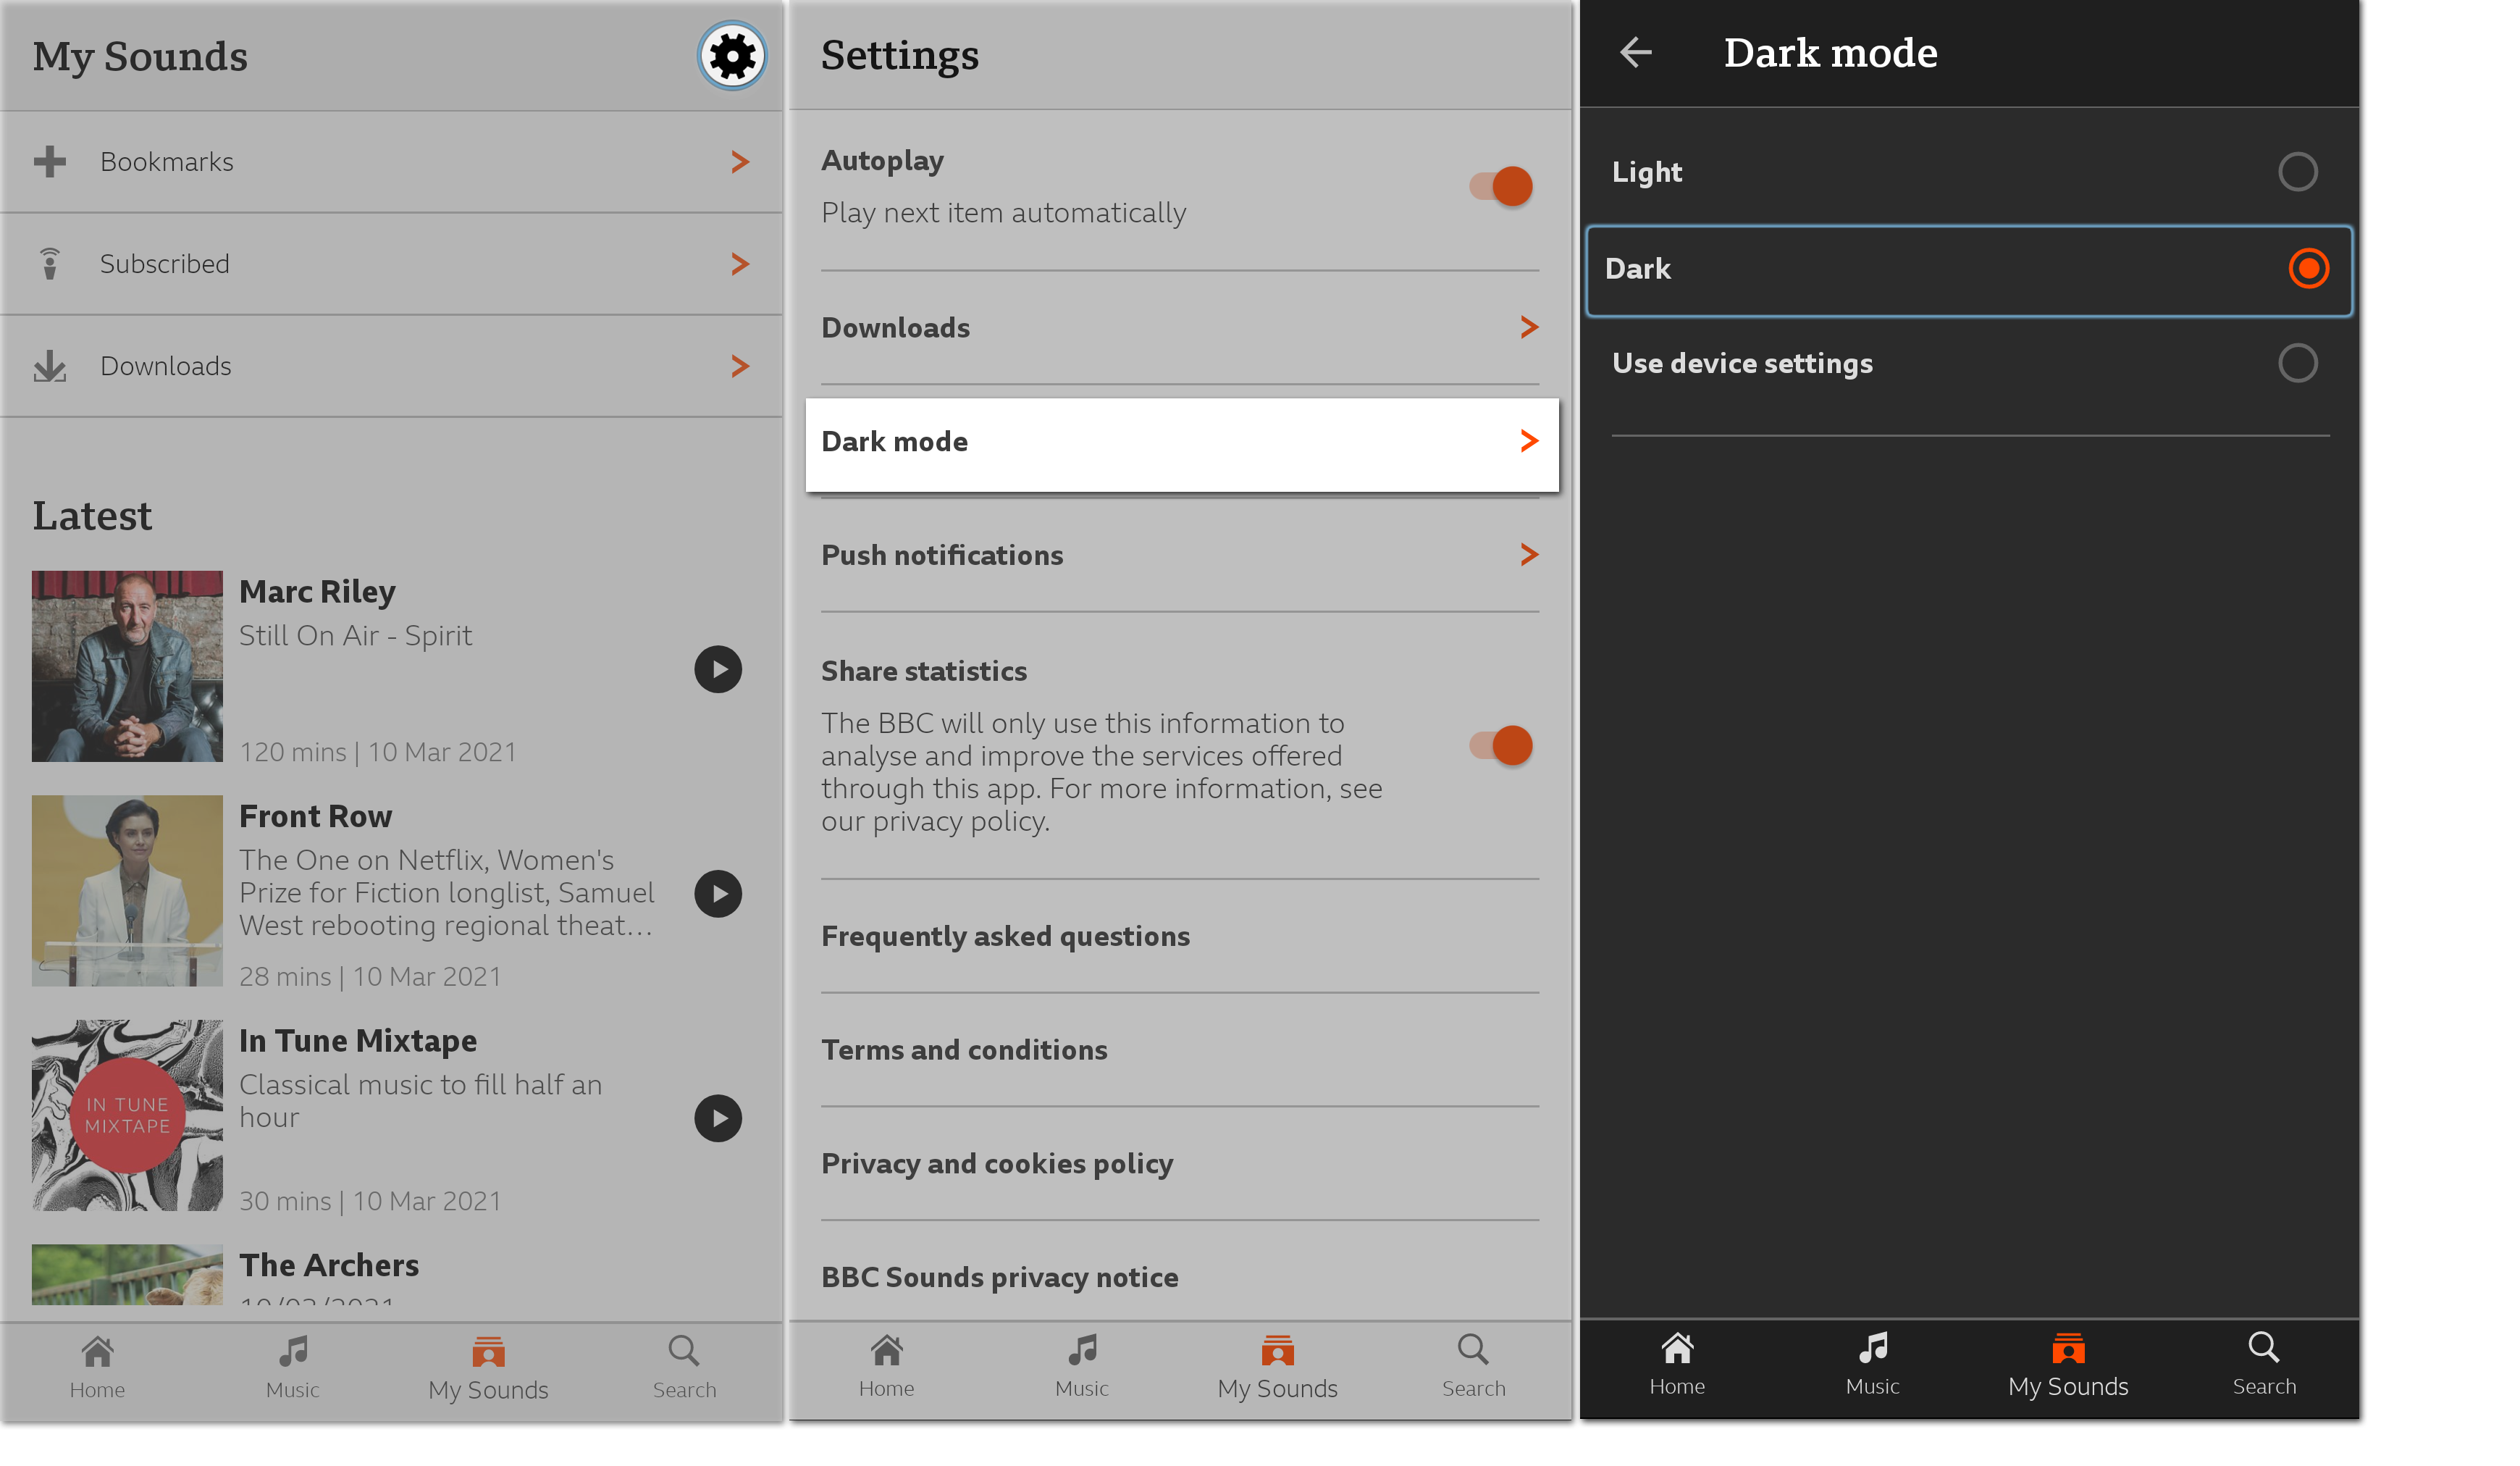Tap Home icon in Dark mode screen nav bar
Image resolution: width=2520 pixels, height=1466 pixels.
pyautogui.click(x=1677, y=1347)
